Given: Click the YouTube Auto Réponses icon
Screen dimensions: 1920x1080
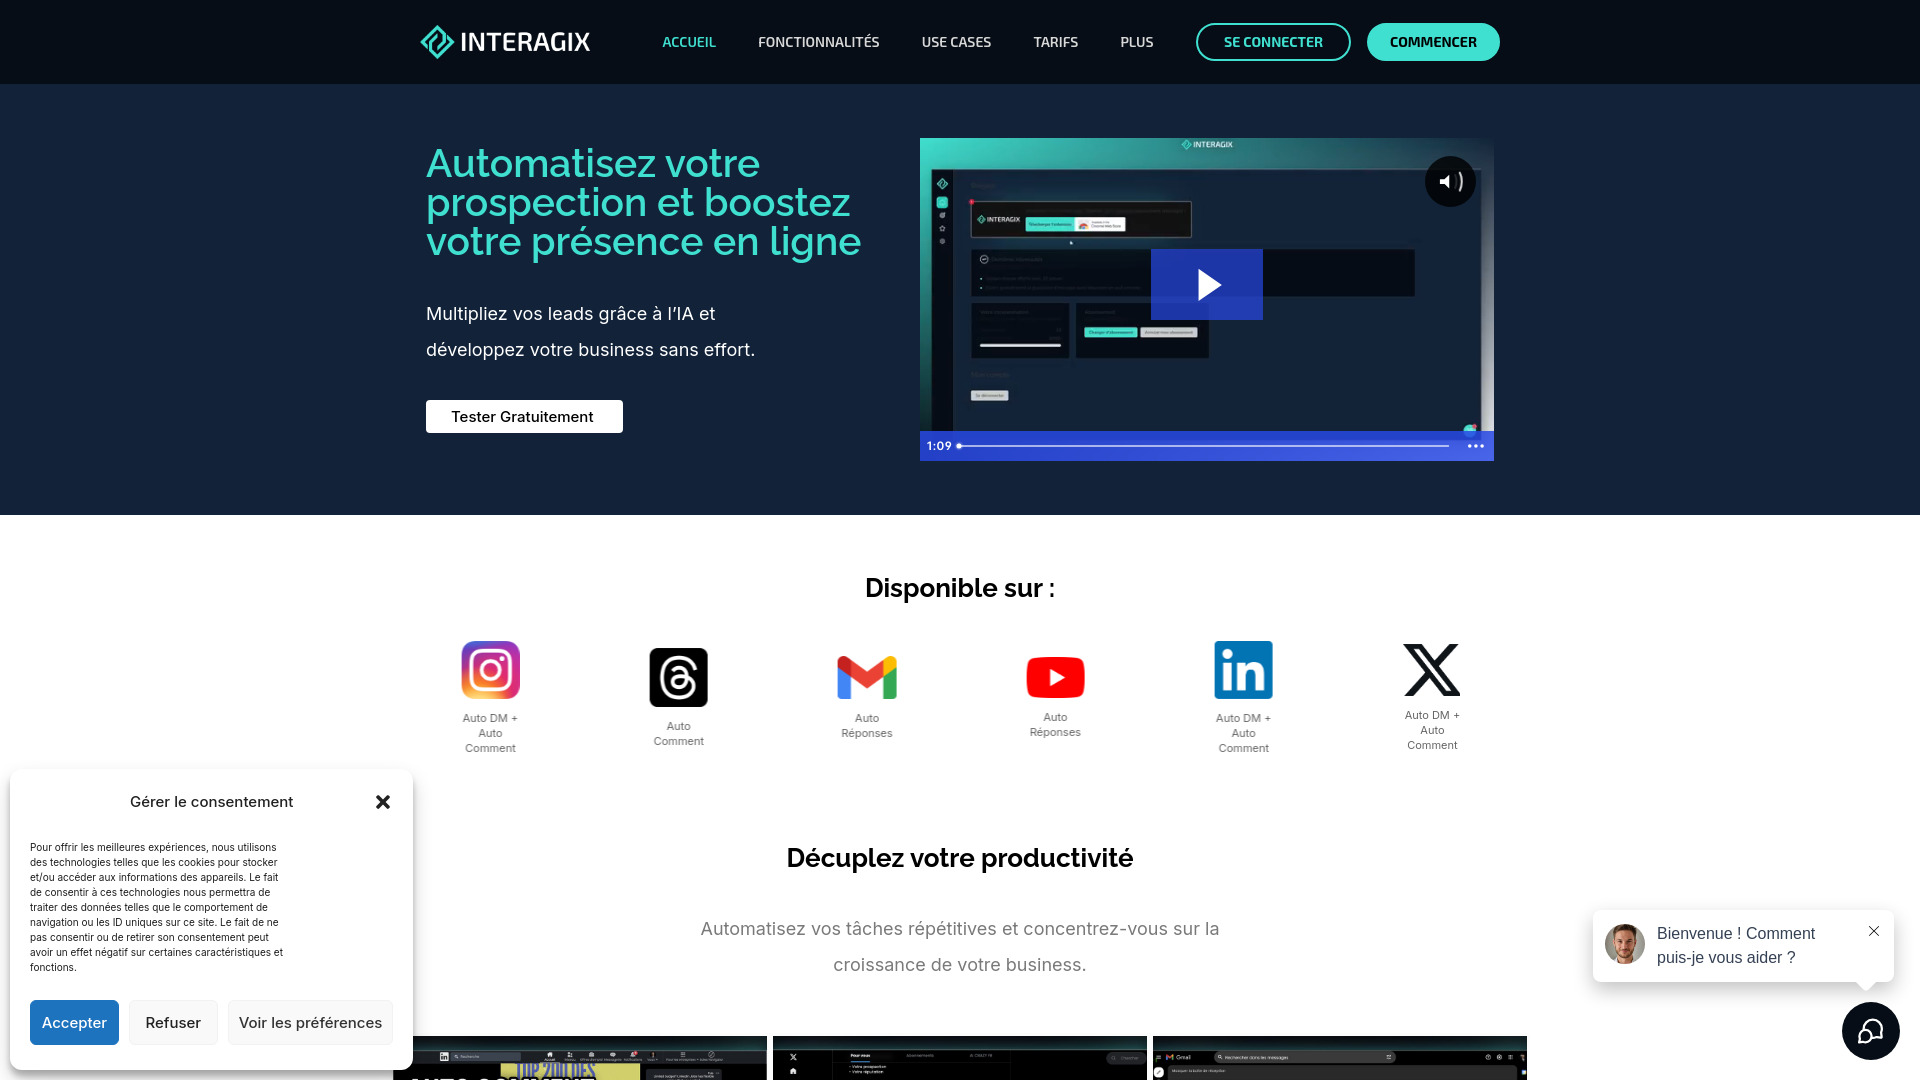Looking at the screenshot, I should (1055, 676).
